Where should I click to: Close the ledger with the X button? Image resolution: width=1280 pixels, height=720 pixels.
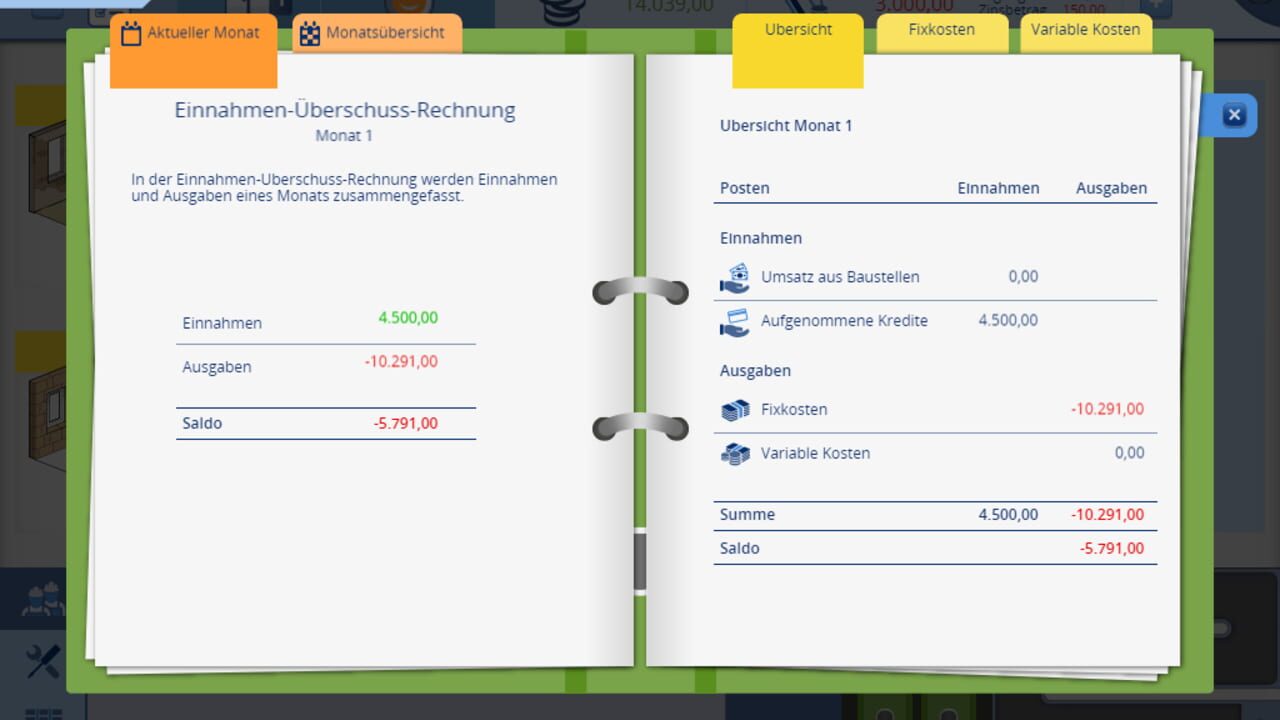coord(1234,115)
